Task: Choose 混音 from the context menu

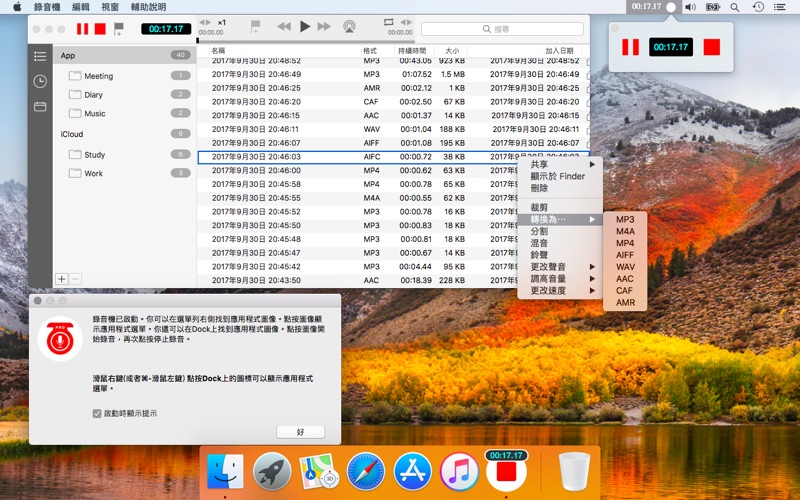Action: pos(560,243)
